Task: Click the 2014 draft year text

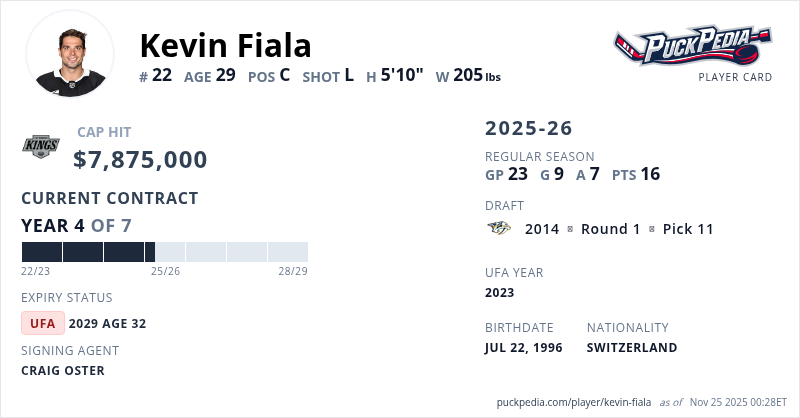Action: (541, 229)
